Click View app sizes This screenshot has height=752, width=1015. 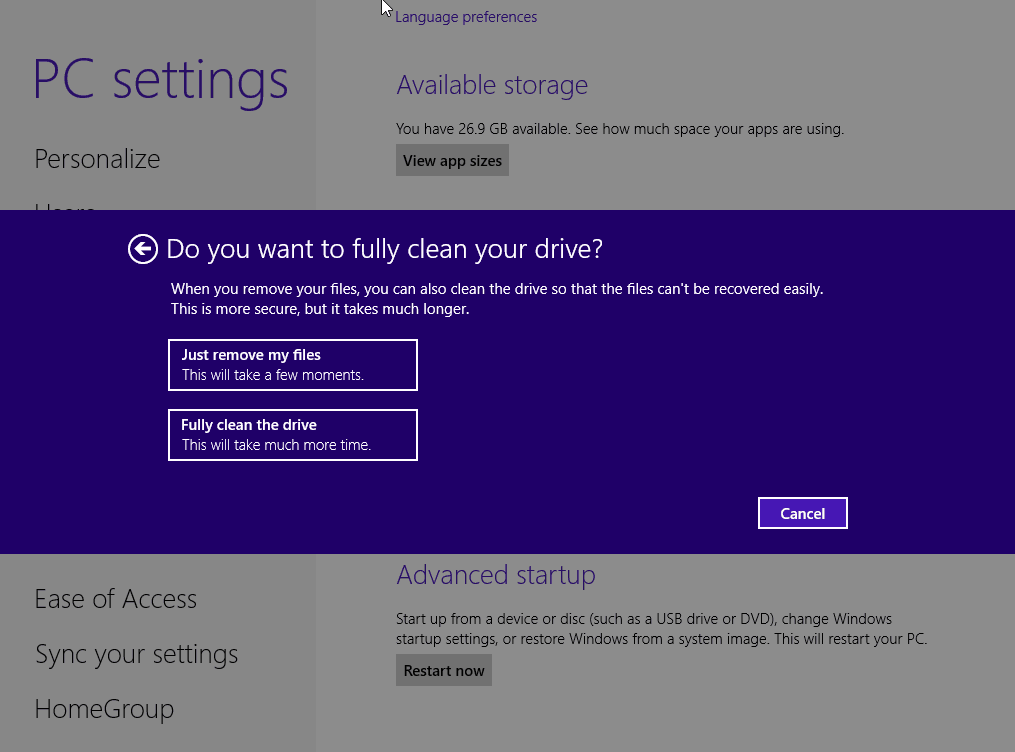[452, 160]
